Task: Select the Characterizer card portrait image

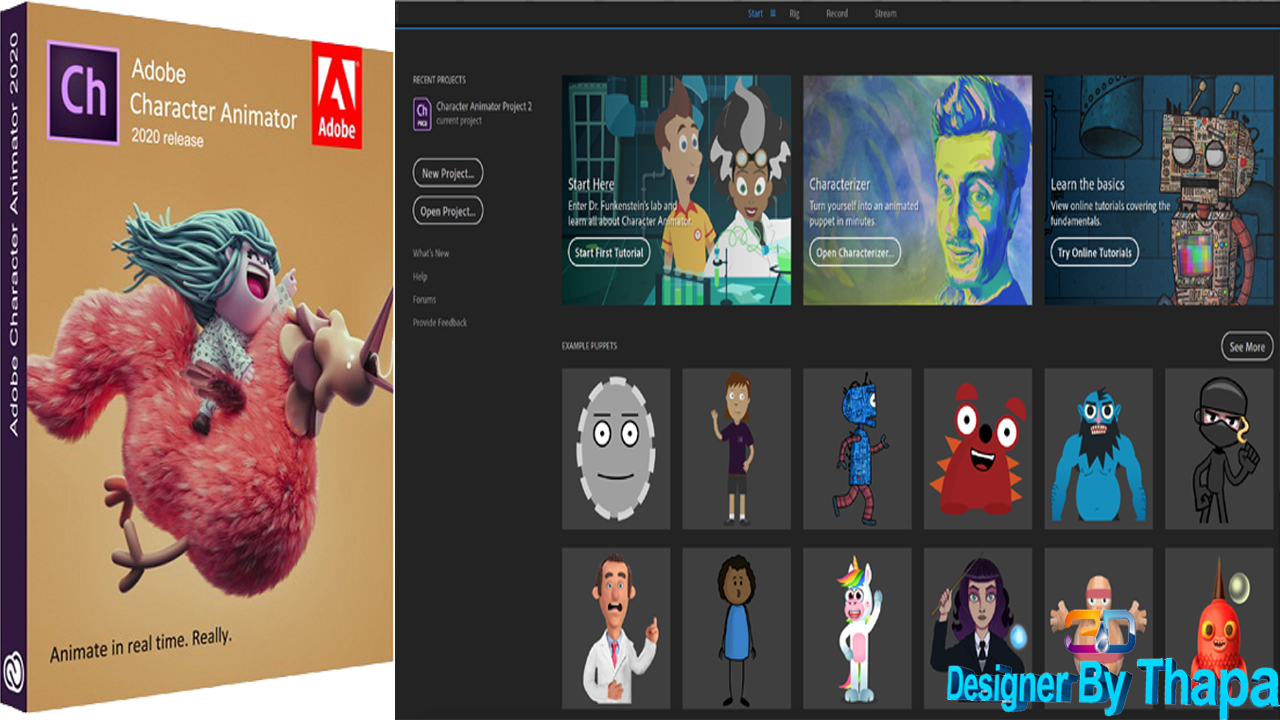Action: [x=918, y=190]
